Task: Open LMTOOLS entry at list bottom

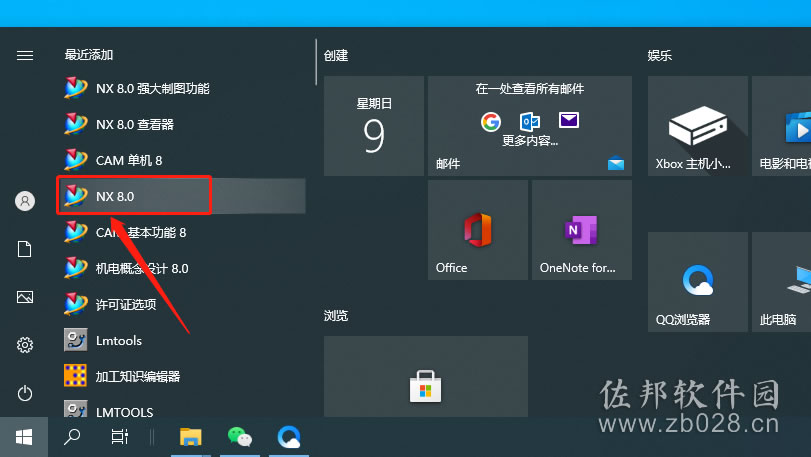Action: click(181, 408)
